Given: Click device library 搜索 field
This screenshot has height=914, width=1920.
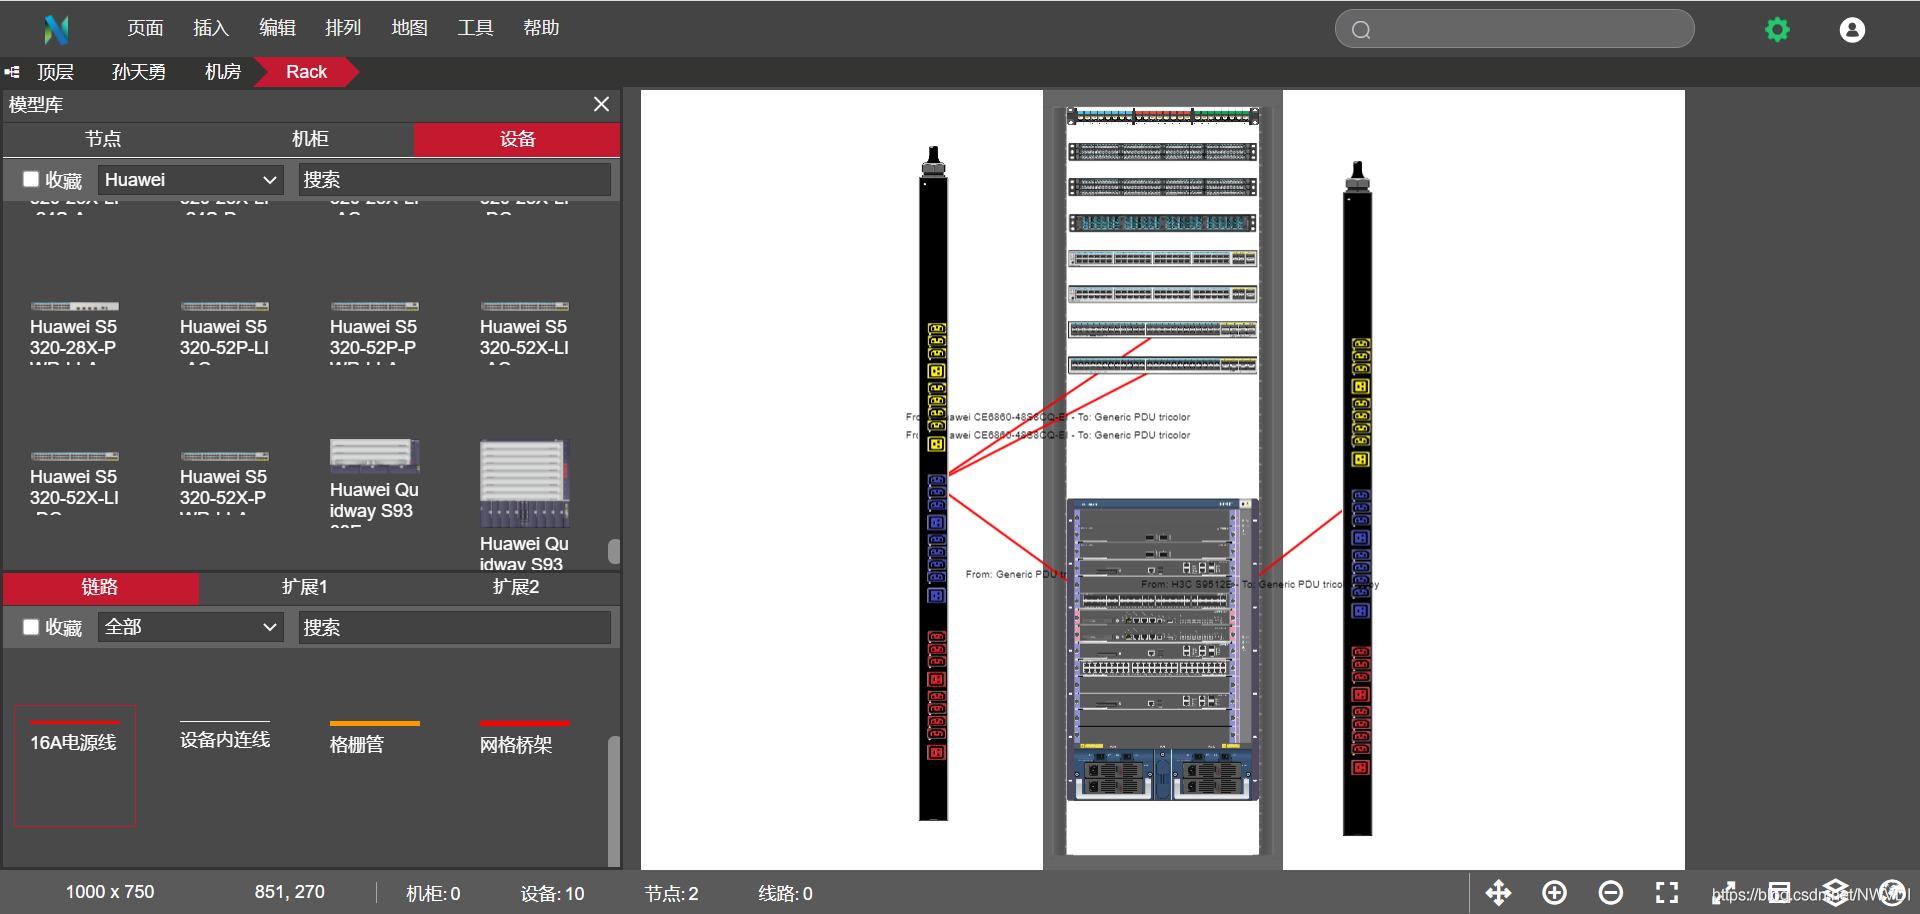Looking at the screenshot, I should tap(455, 180).
